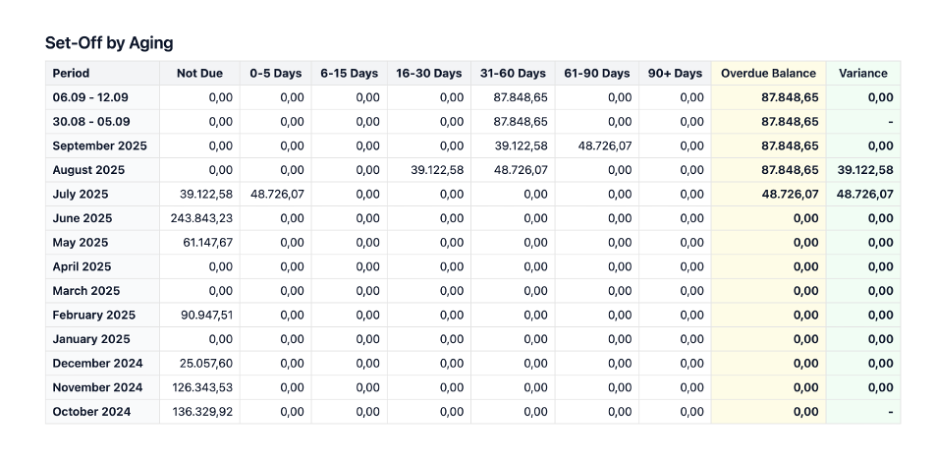Click the 126.343,53 value for November 2024
This screenshot has height=464, width=936.
click(x=202, y=387)
